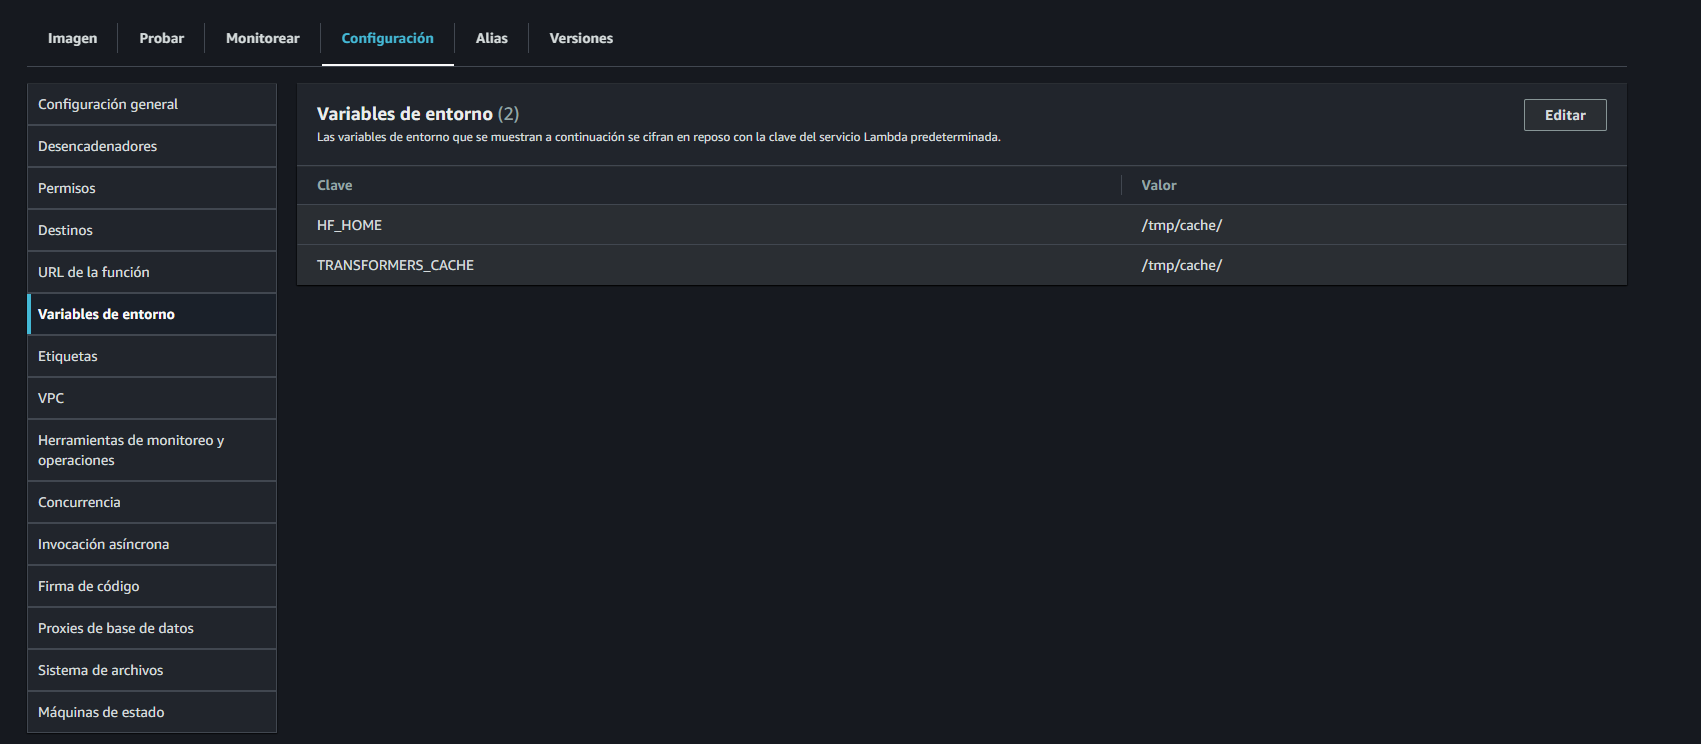This screenshot has width=1701, height=744.
Task: Open Configuración general in the sidebar
Action: click(x=108, y=104)
